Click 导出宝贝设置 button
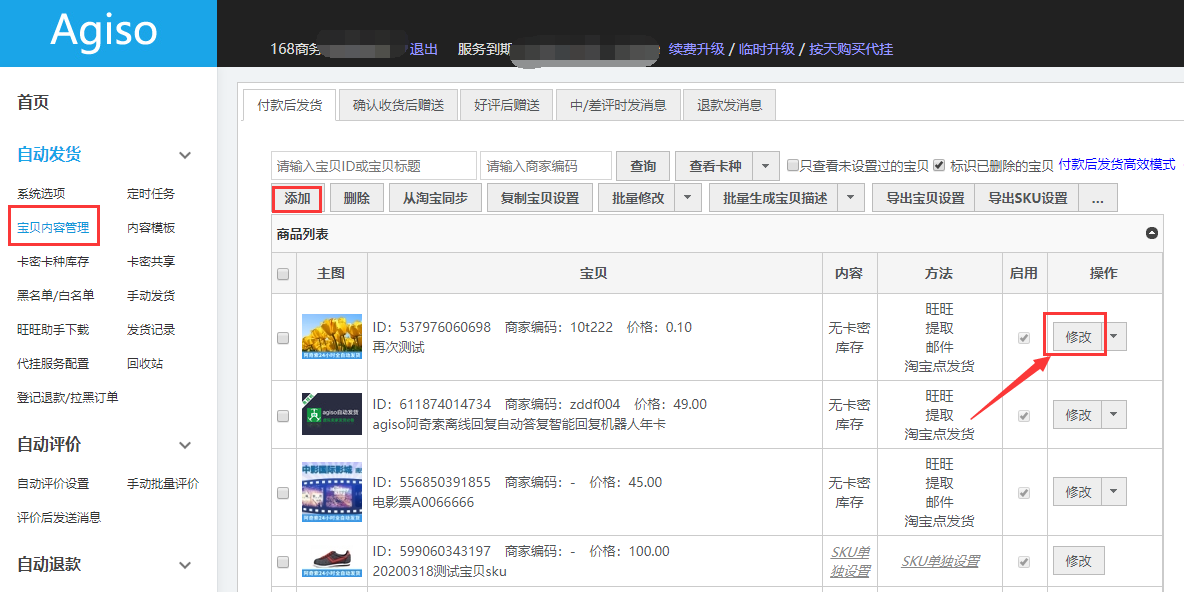 [x=925, y=199]
